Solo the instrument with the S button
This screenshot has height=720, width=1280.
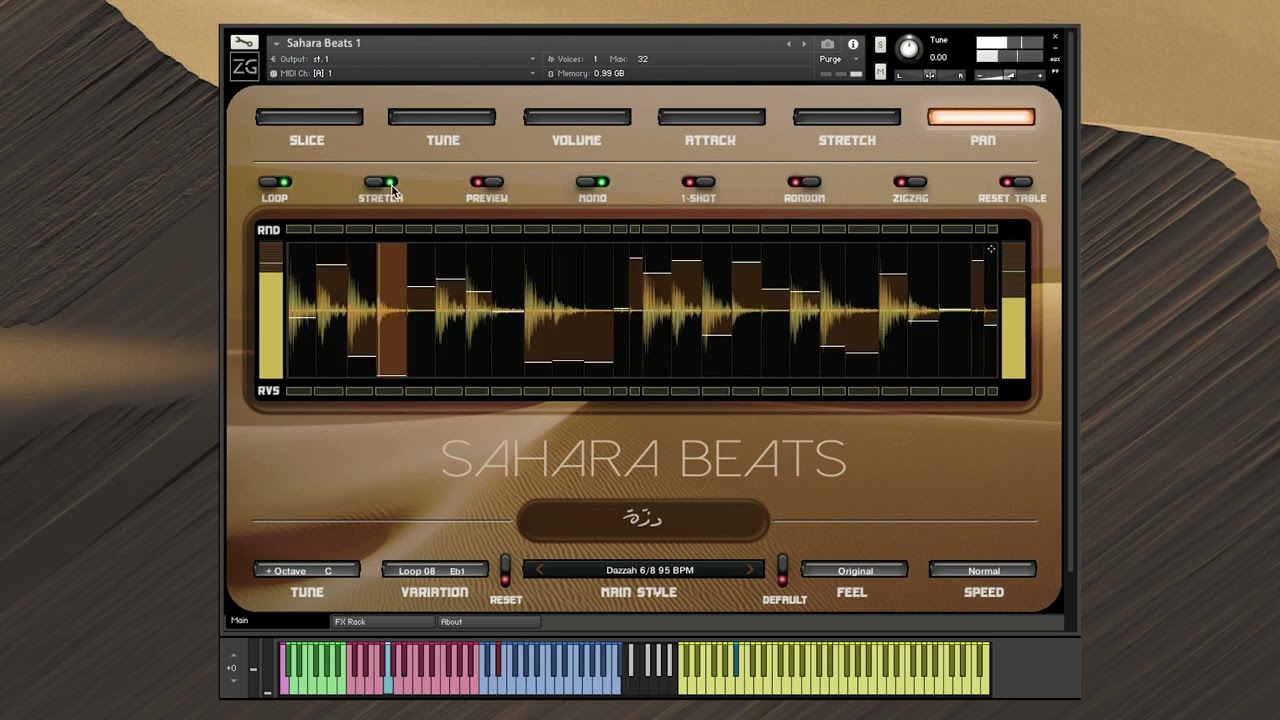[880, 45]
